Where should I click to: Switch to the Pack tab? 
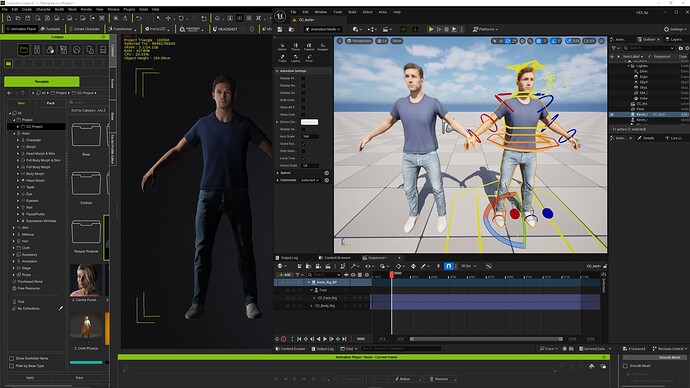click(x=51, y=103)
